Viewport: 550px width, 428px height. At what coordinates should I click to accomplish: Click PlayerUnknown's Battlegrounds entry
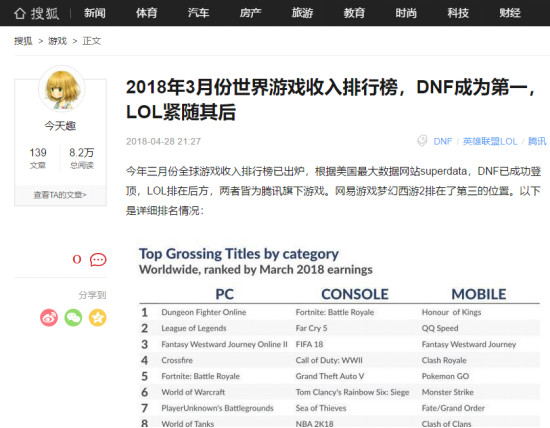[x=217, y=408]
